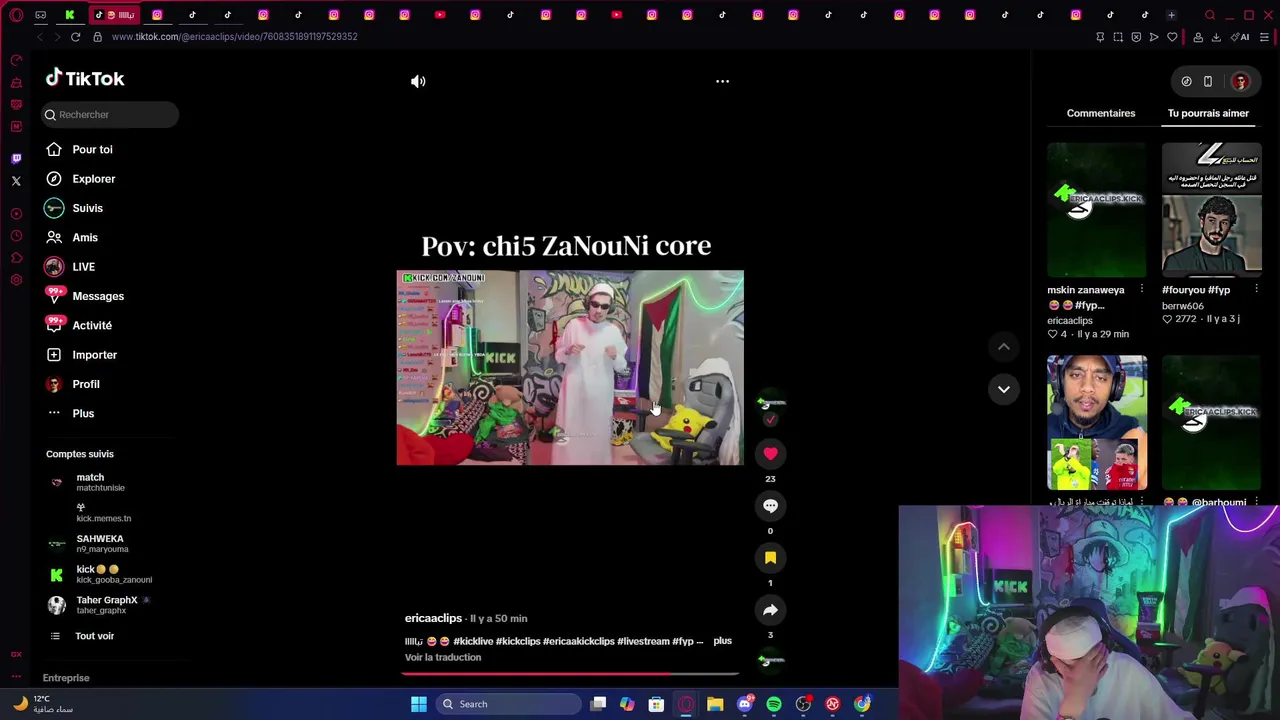The image size is (1280, 720).
Task: Open X in the browser sidebar
Action: (16, 181)
